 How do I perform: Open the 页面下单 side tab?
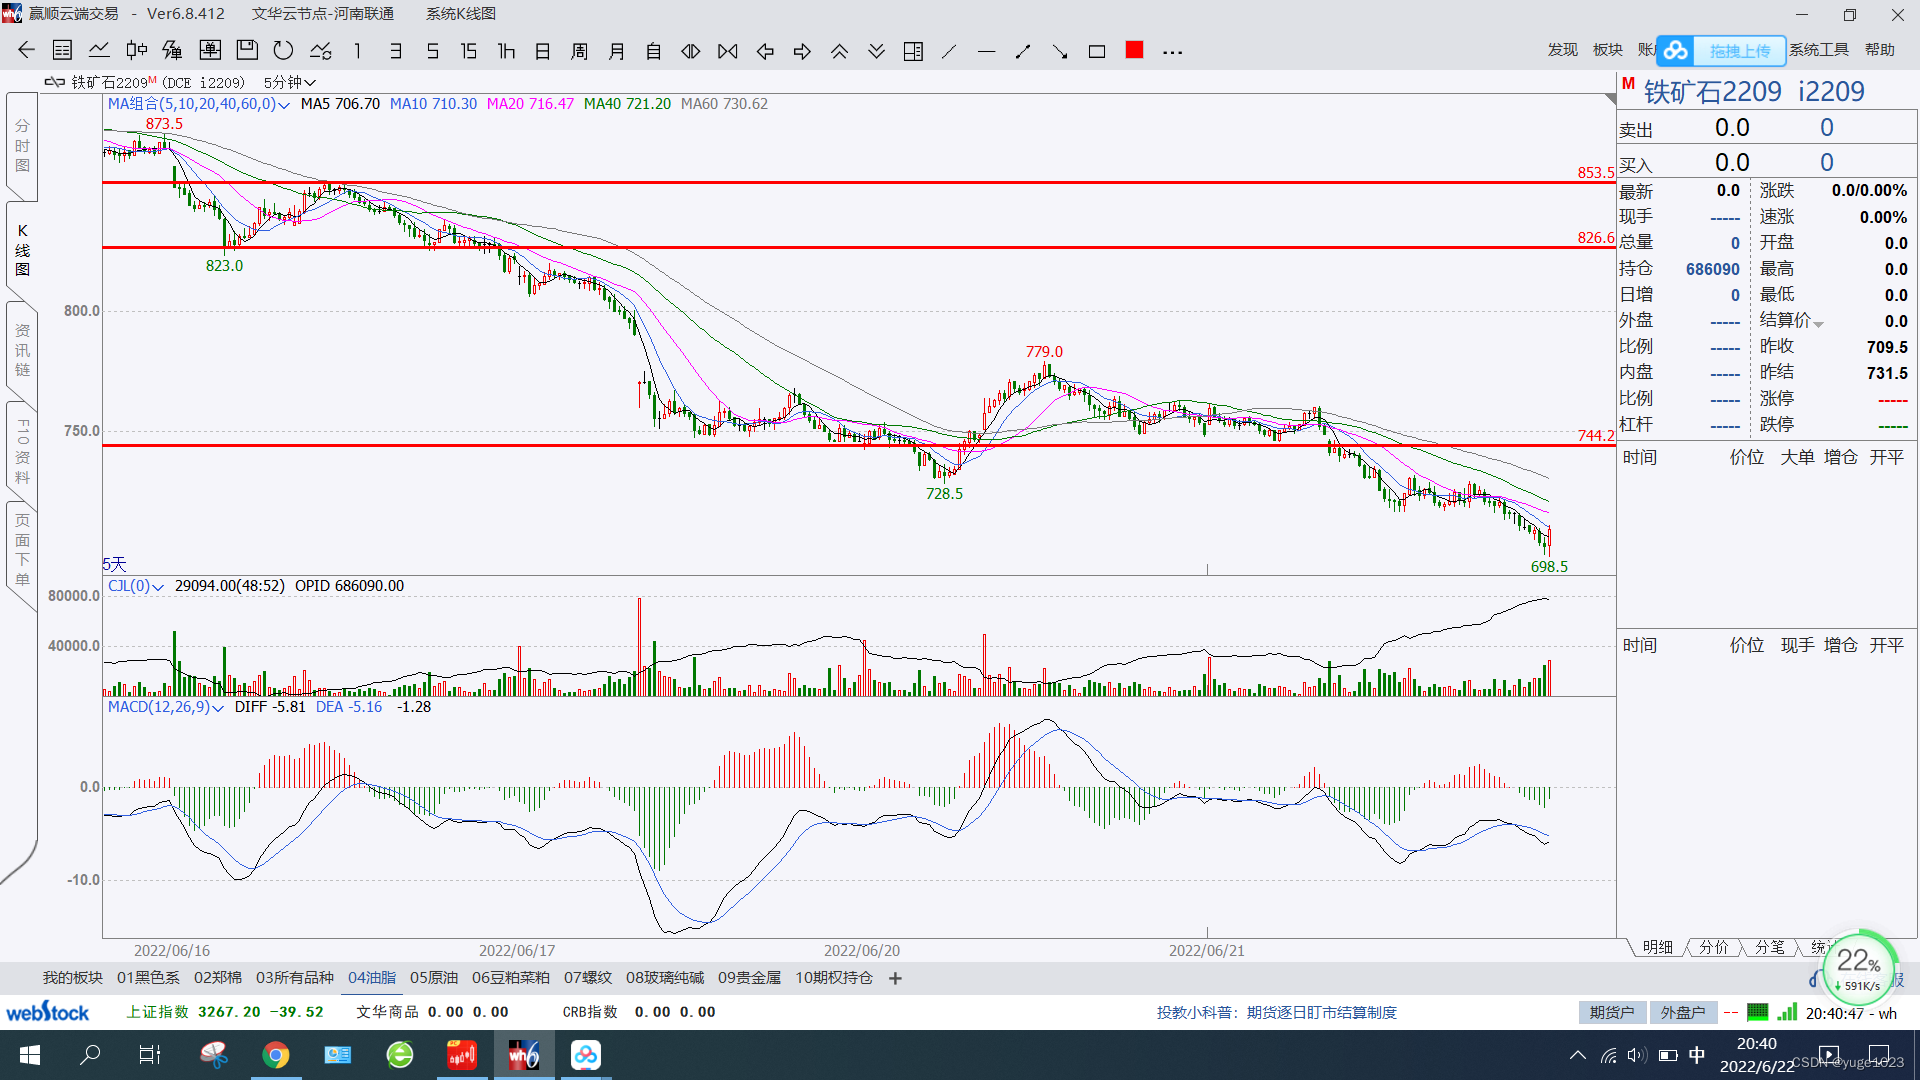22,550
